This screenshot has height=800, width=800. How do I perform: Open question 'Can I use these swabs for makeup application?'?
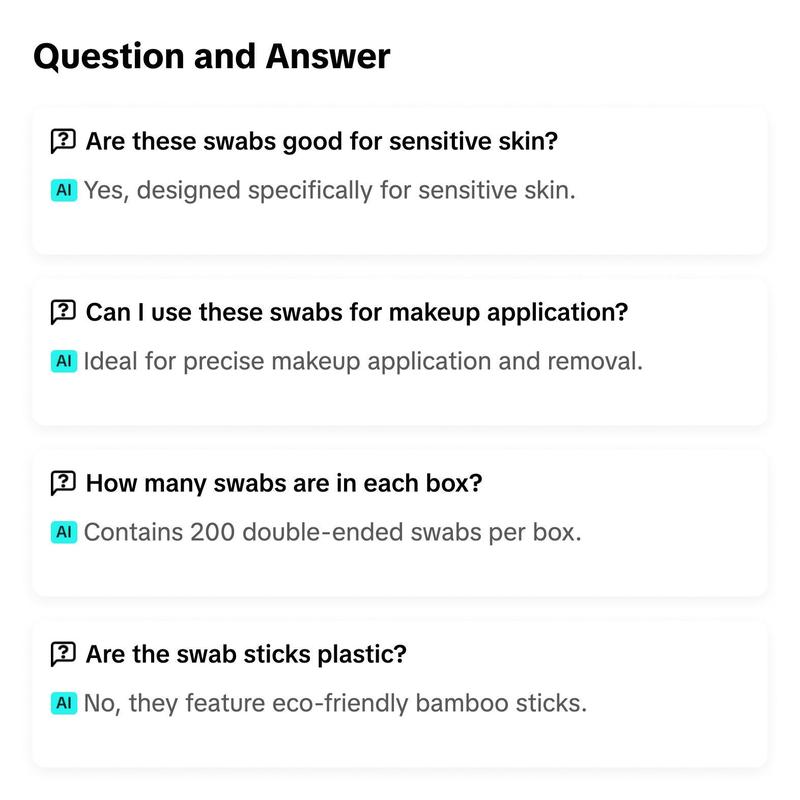357,312
